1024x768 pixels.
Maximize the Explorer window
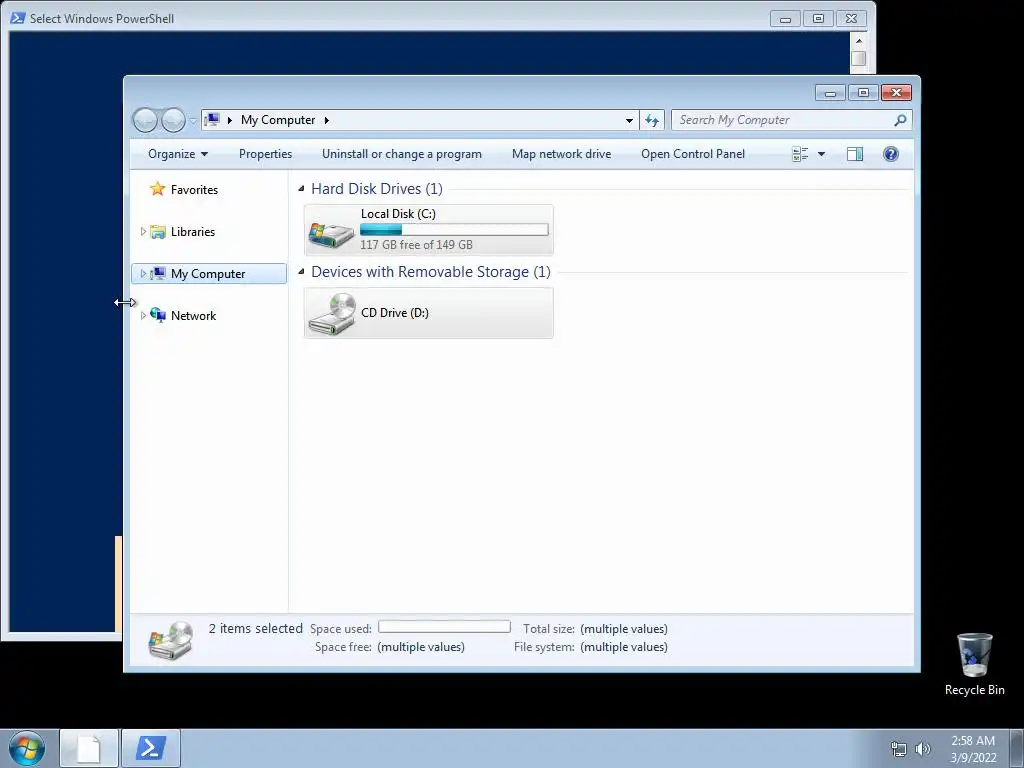coord(863,93)
